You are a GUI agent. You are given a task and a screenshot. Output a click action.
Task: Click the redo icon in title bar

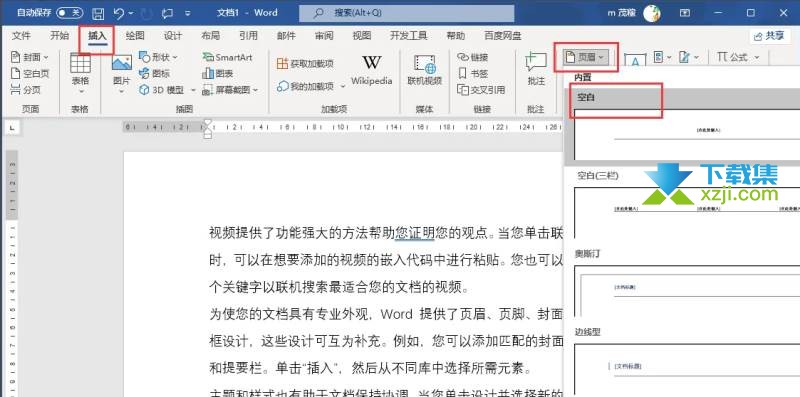click(x=146, y=13)
